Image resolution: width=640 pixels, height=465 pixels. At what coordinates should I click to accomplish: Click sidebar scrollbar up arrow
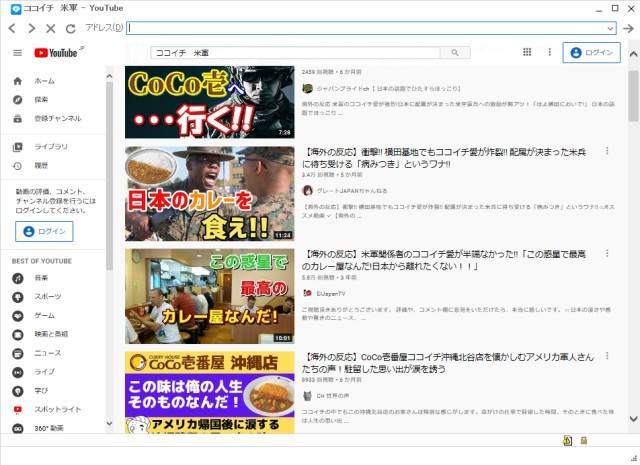tap(109, 76)
